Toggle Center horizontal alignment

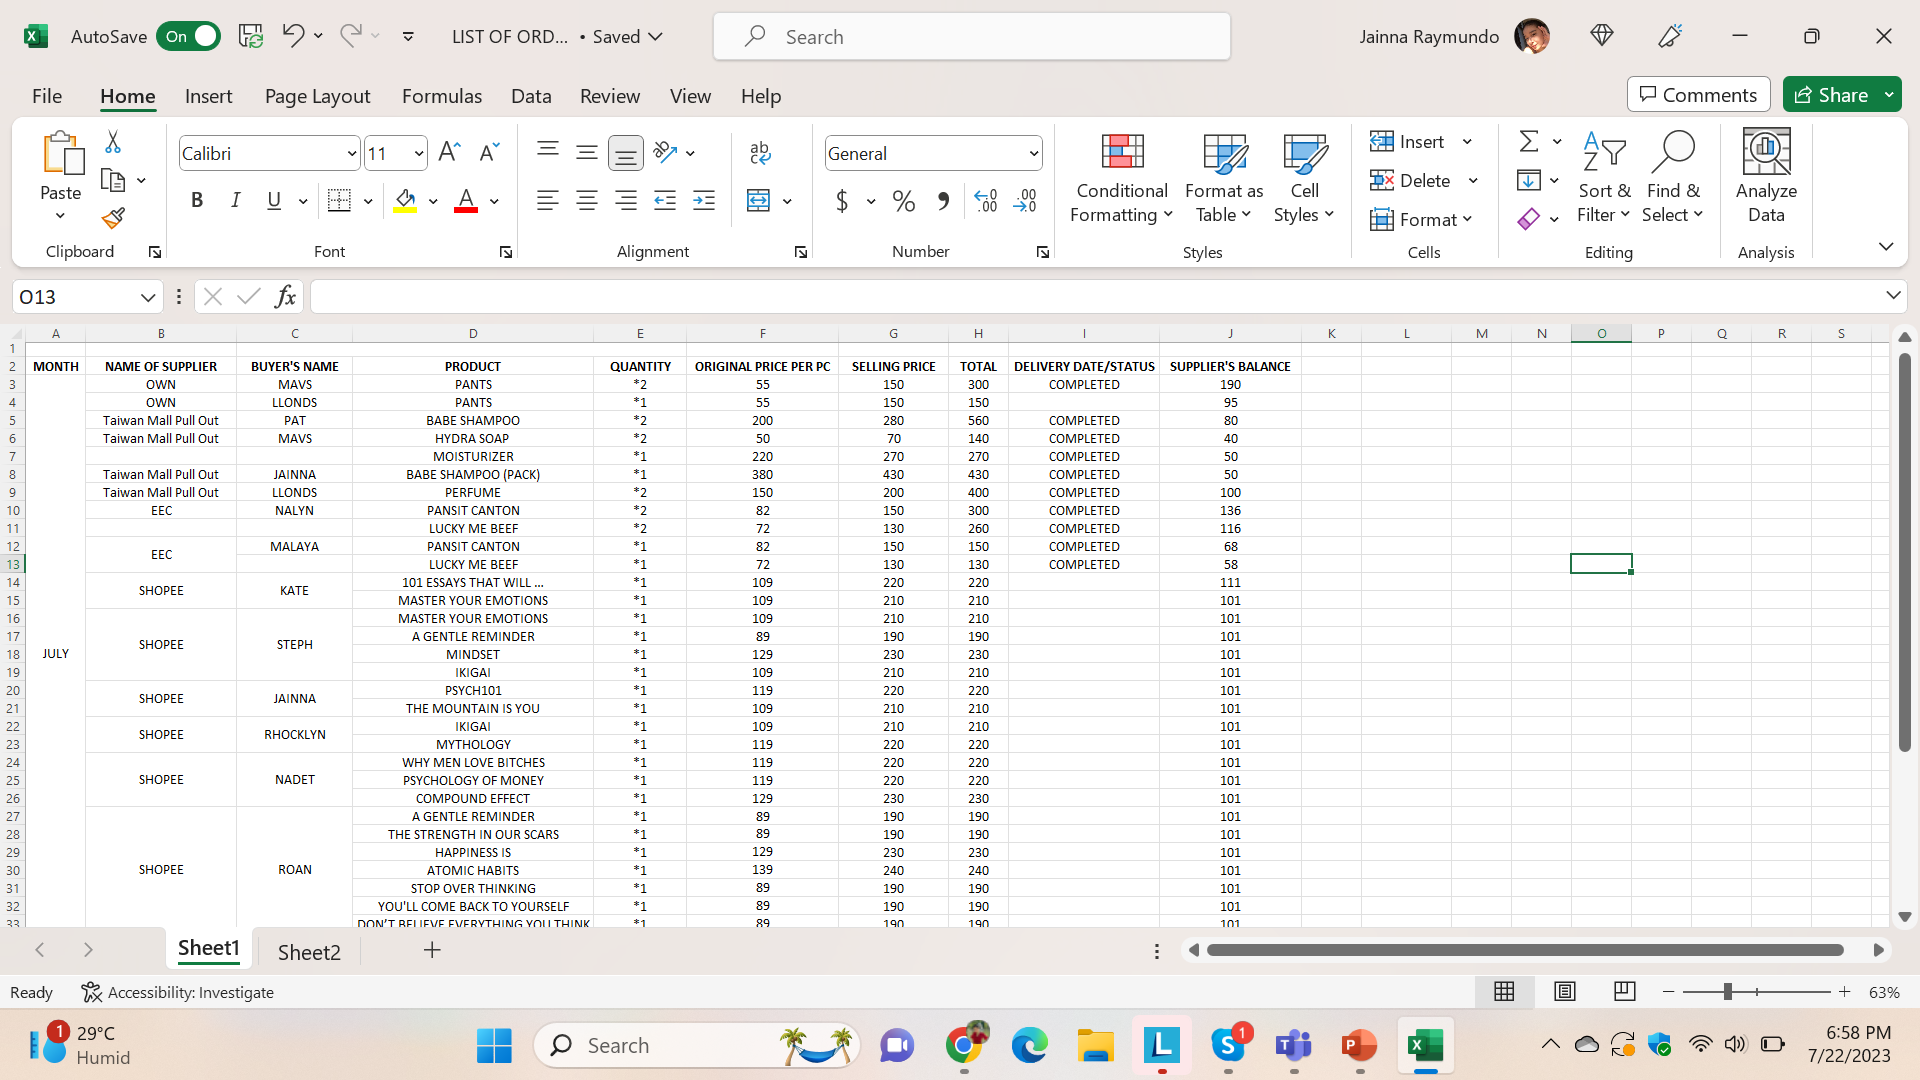point(587,201)
